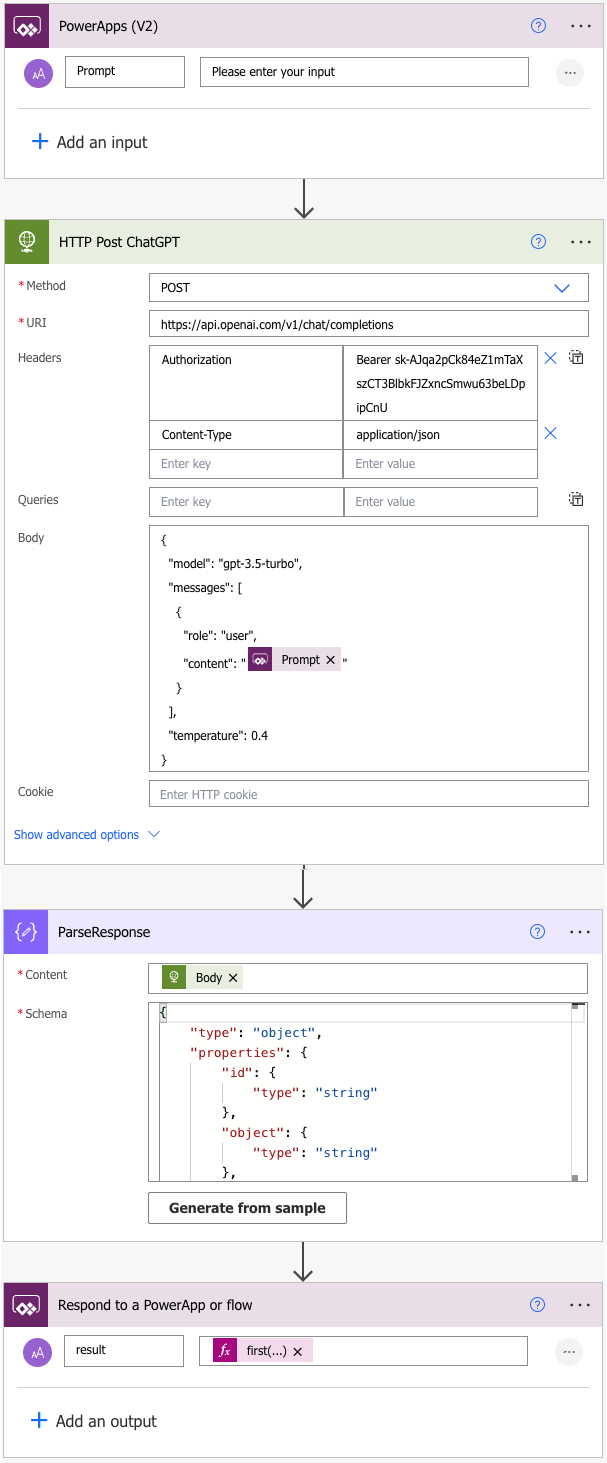
Task: Open the PowerApps (V2) ellipsis menu
Action: (581, 26)
